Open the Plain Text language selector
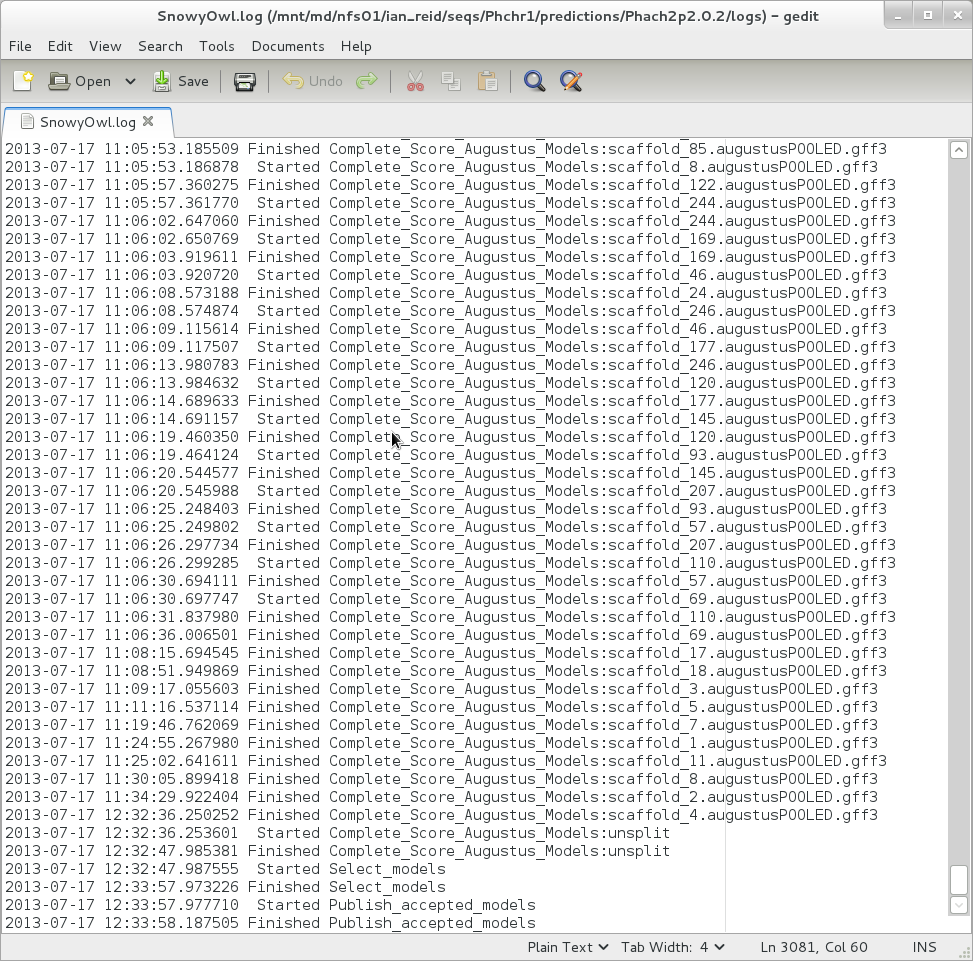973x961 pixels. (568, 946)
